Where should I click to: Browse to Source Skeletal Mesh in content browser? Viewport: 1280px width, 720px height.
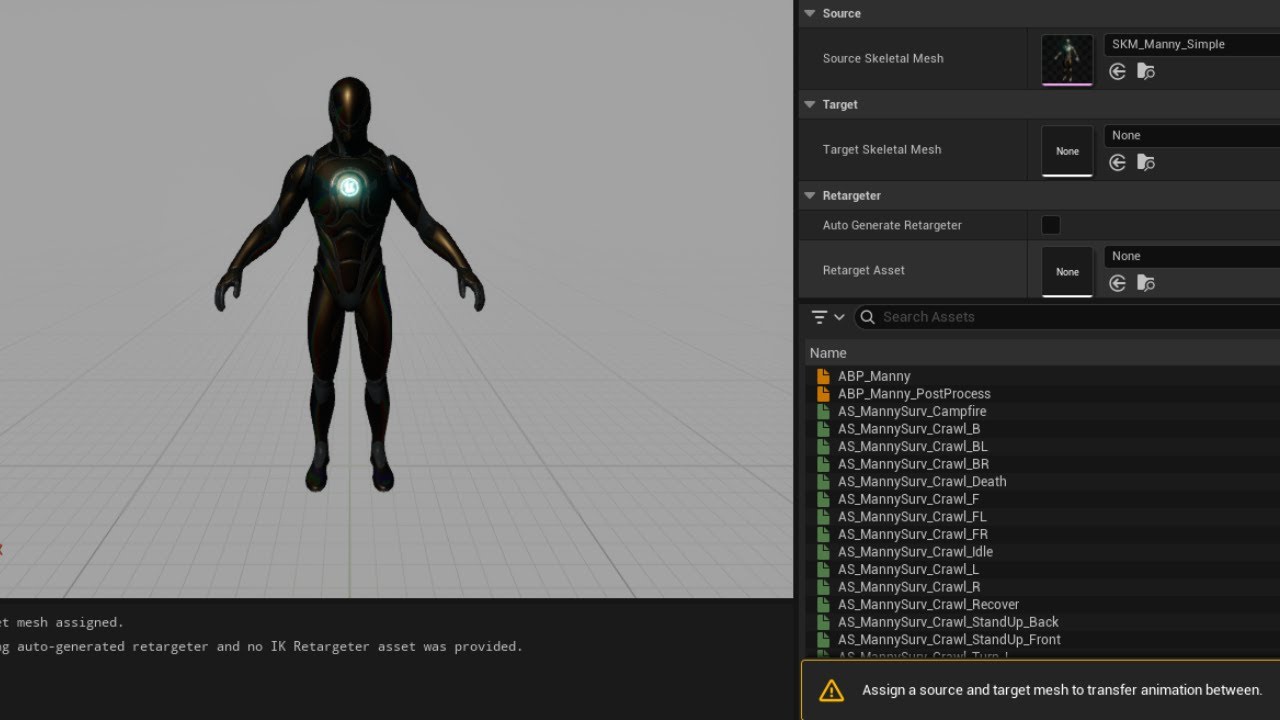coord(1146,72)
